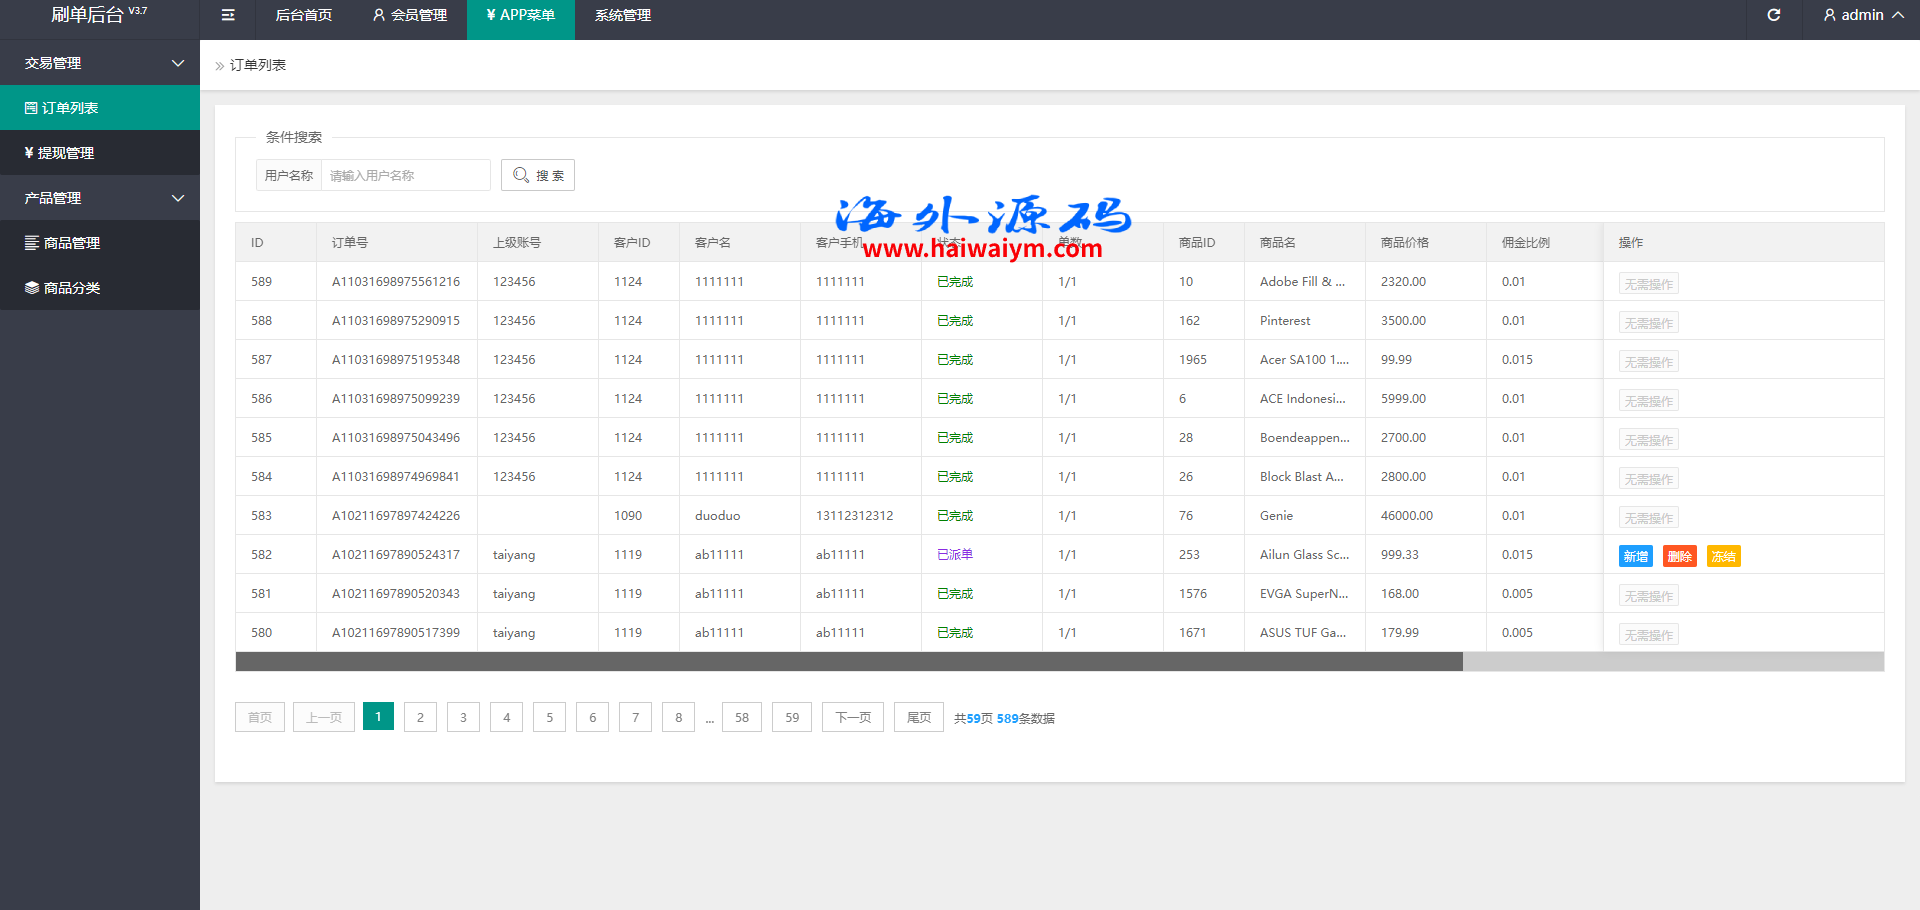Click red 删除 button for order 582

click(1680, 557)
